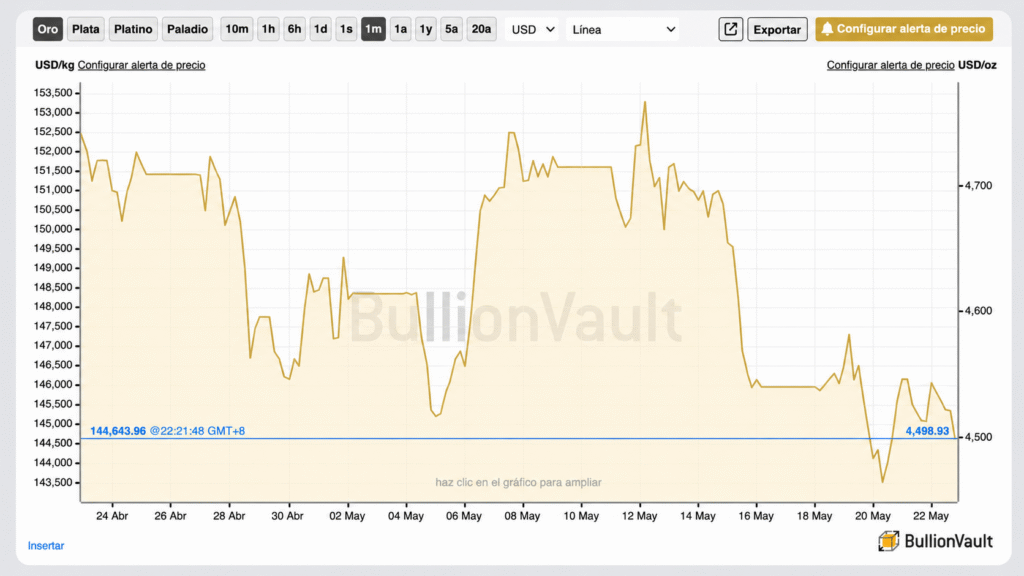Set the chart range to 1s
The image size is (1024, 576).
pyautogui.click(x=346, y=29)
